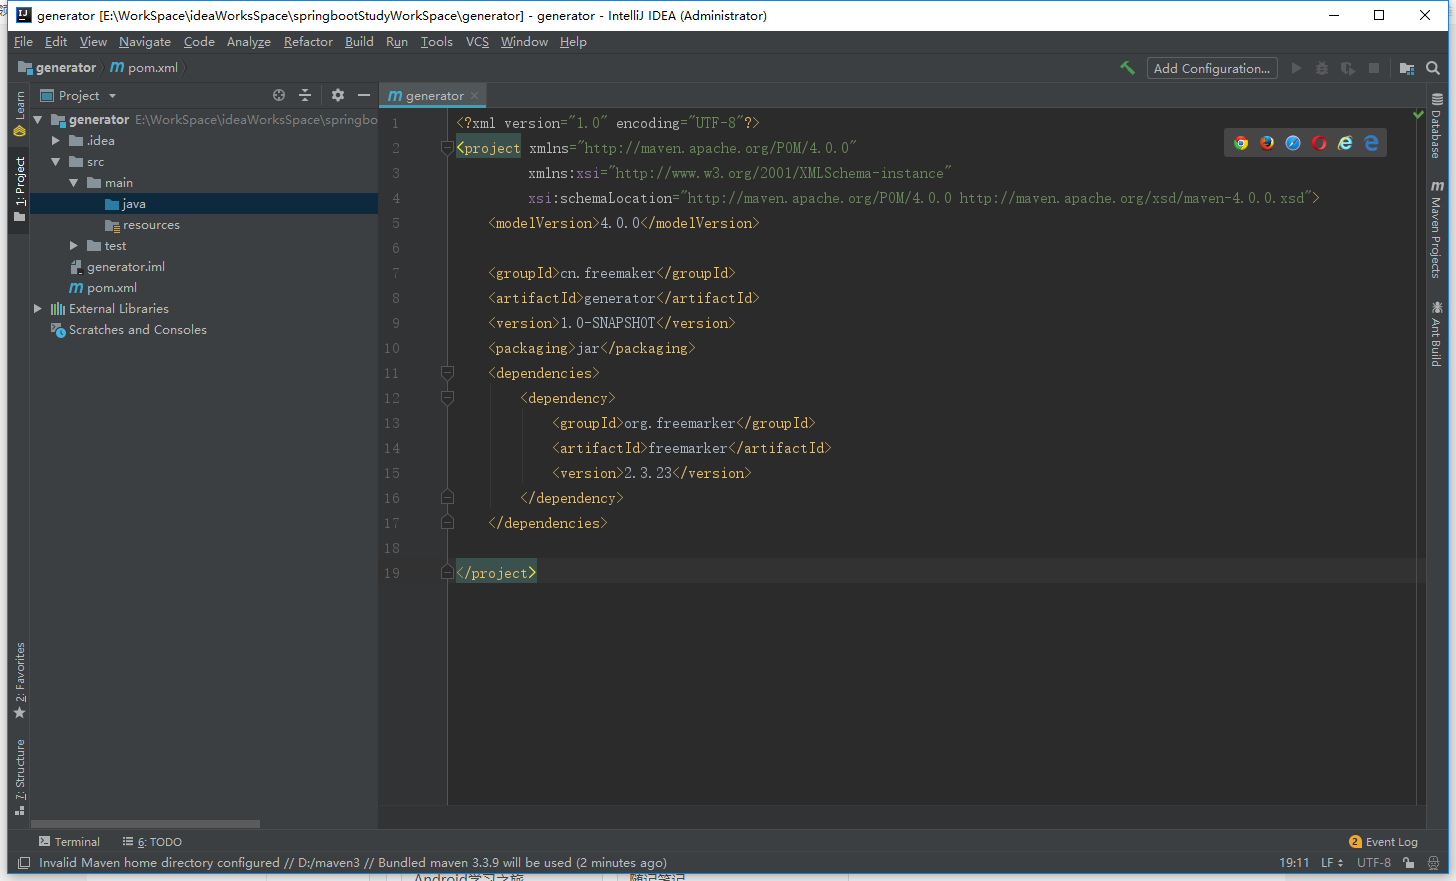Open the Refactor menu

coord(307,42)
